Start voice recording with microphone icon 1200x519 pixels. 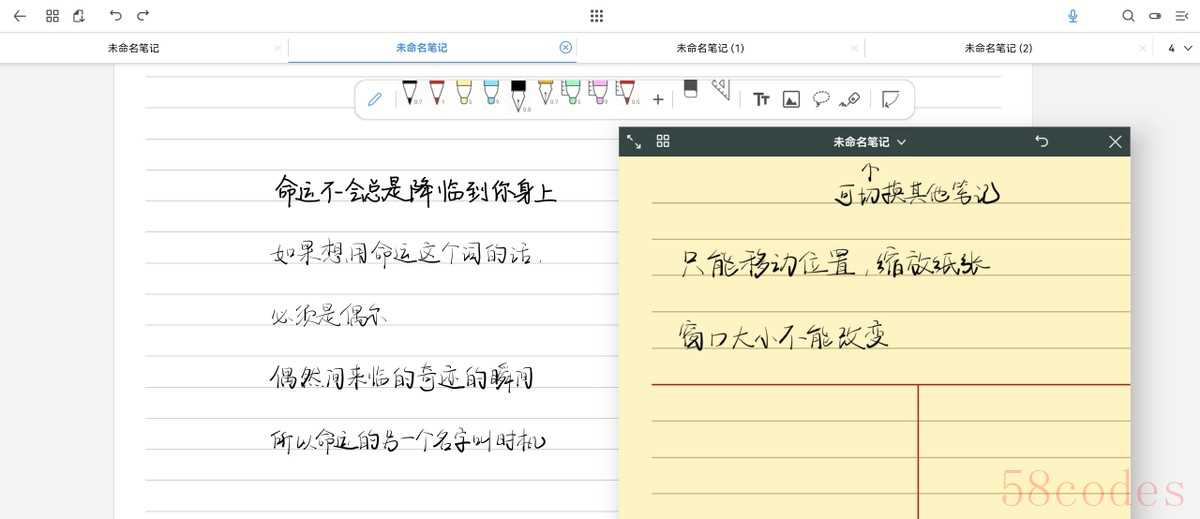(1073, 16)
